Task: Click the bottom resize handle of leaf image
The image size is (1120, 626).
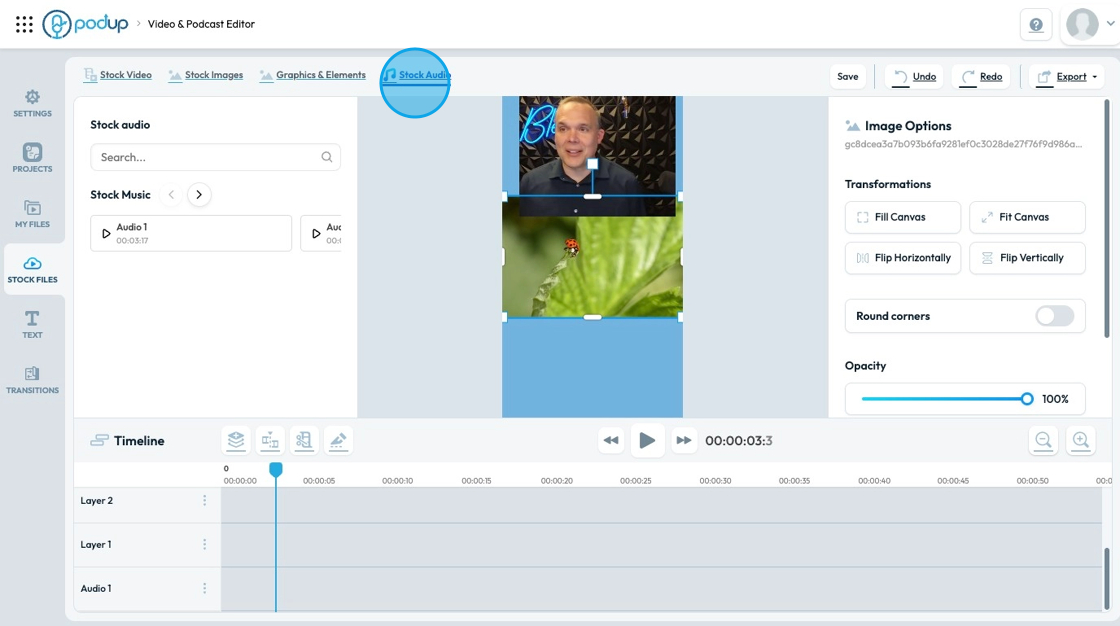Action: [592, 317]
